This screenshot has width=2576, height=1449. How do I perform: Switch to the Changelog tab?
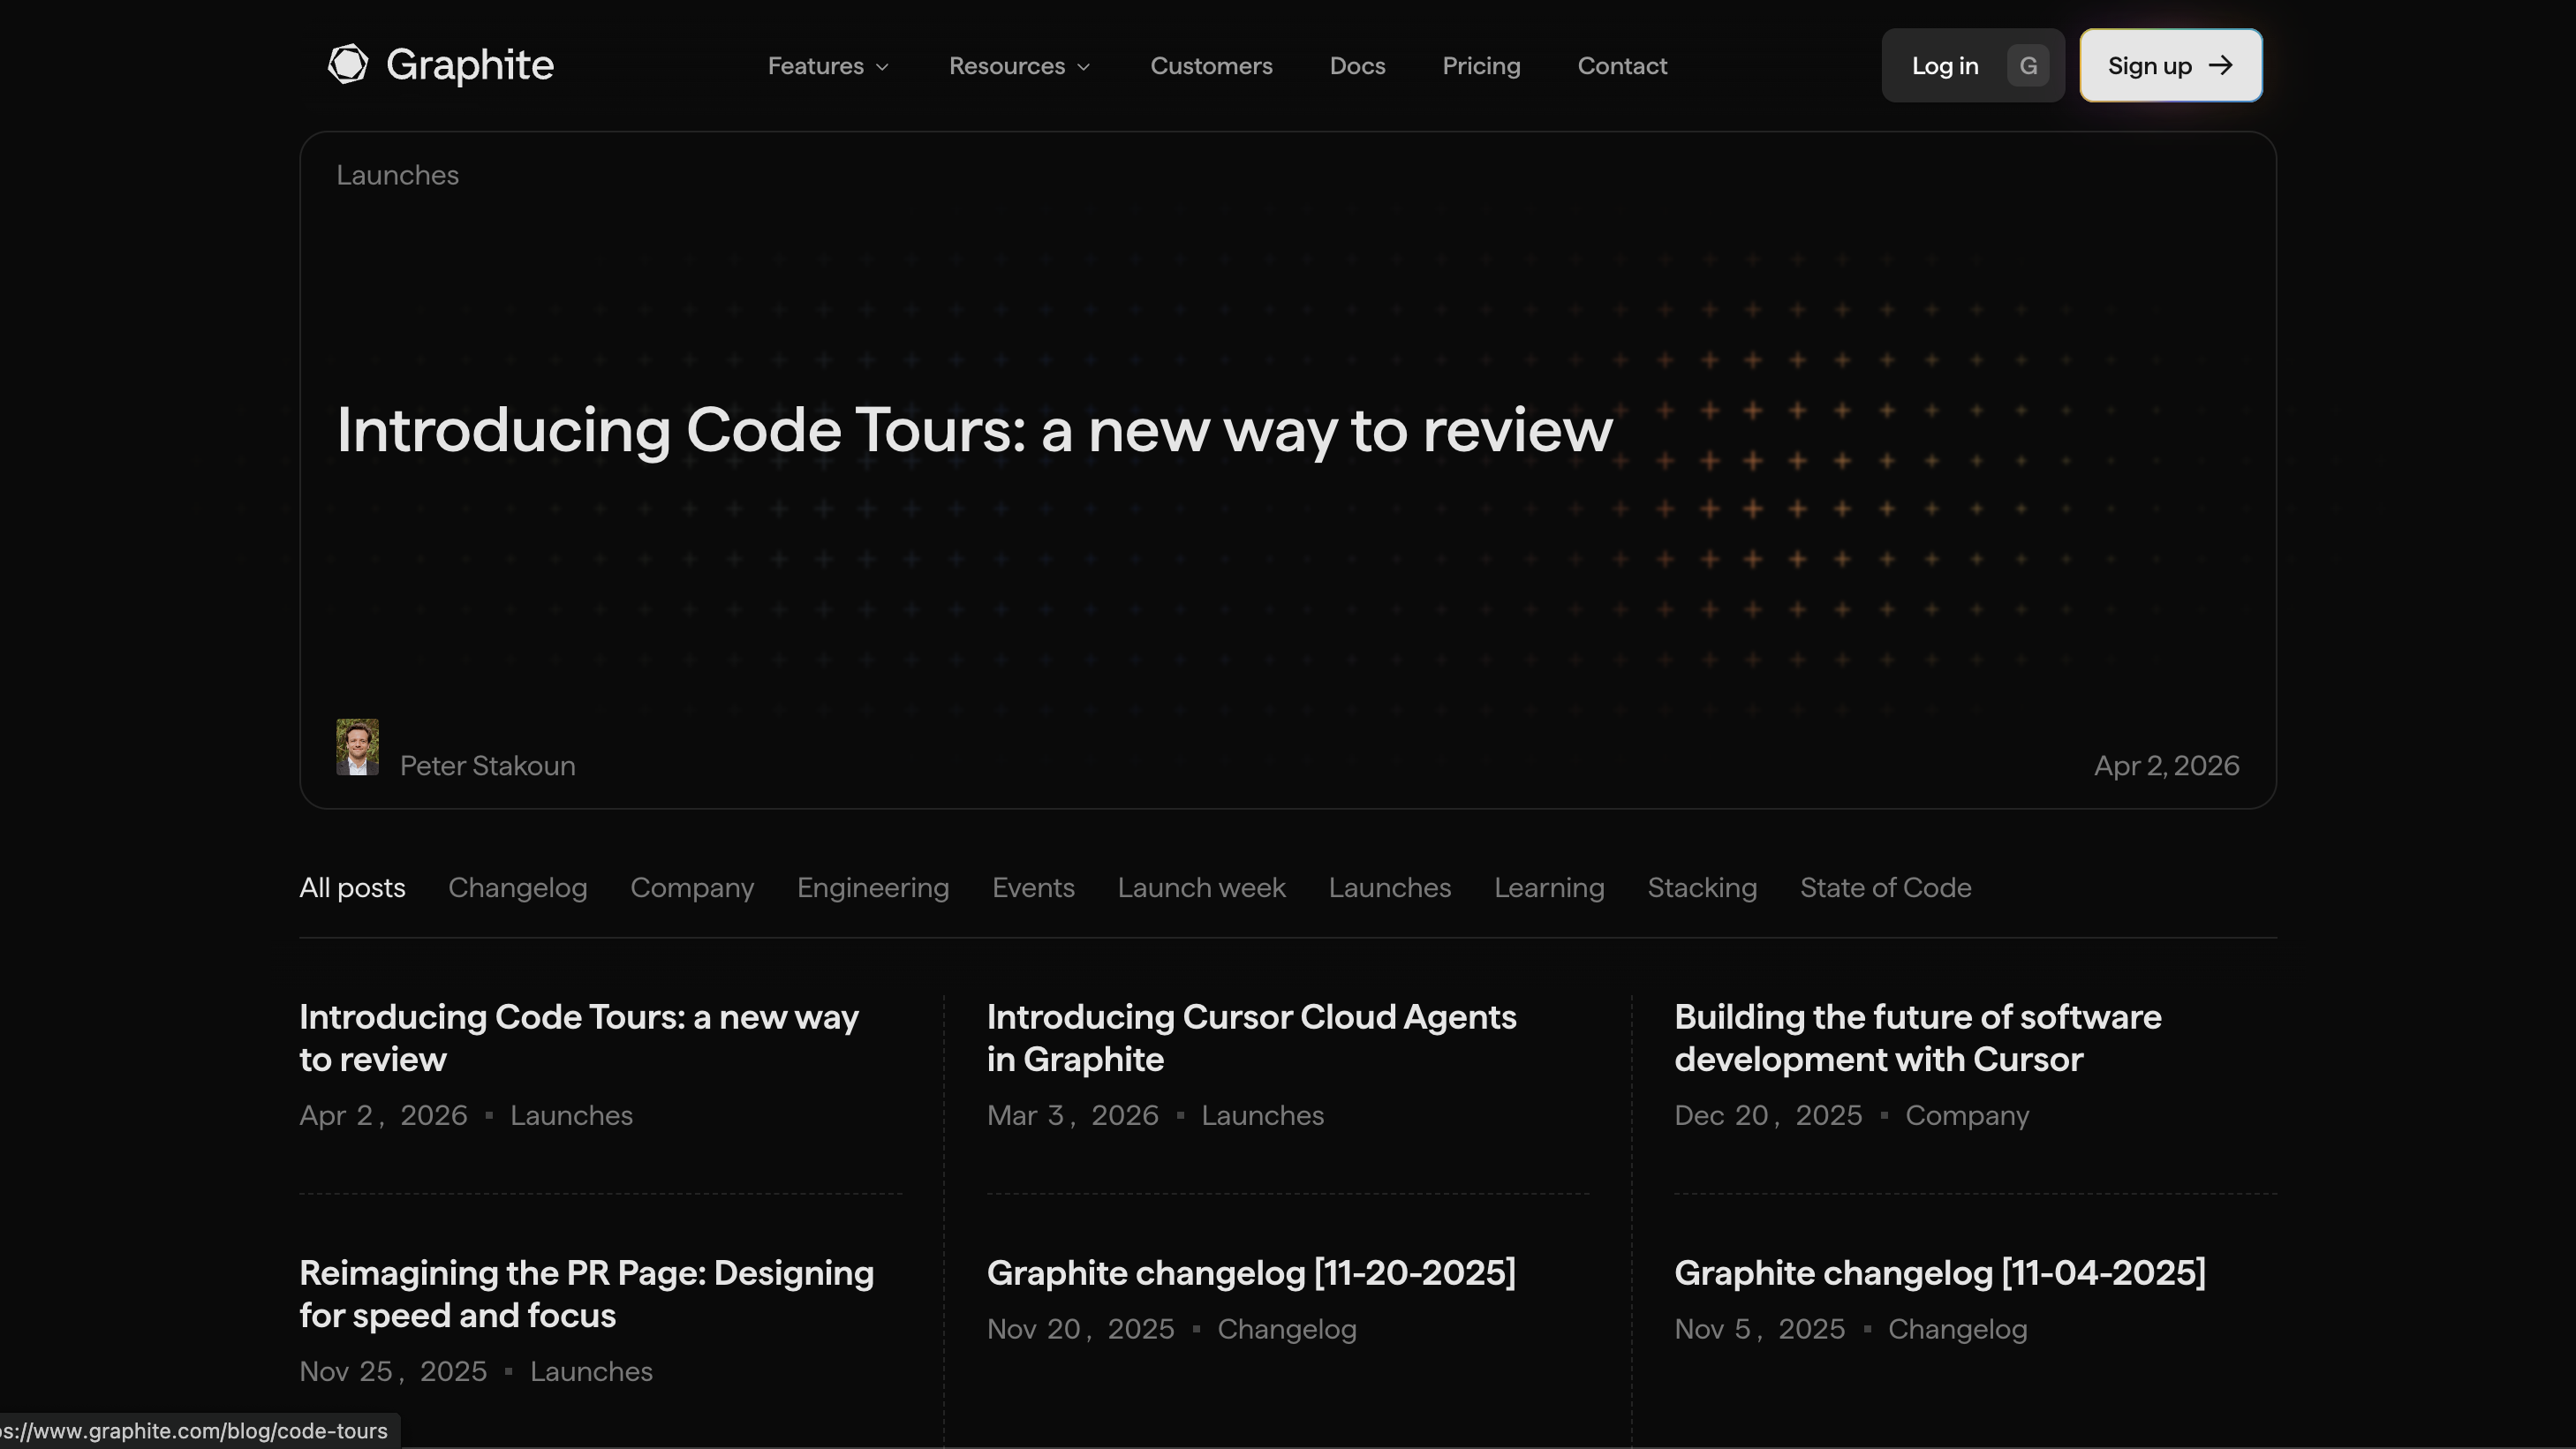[x=517, y=888]
